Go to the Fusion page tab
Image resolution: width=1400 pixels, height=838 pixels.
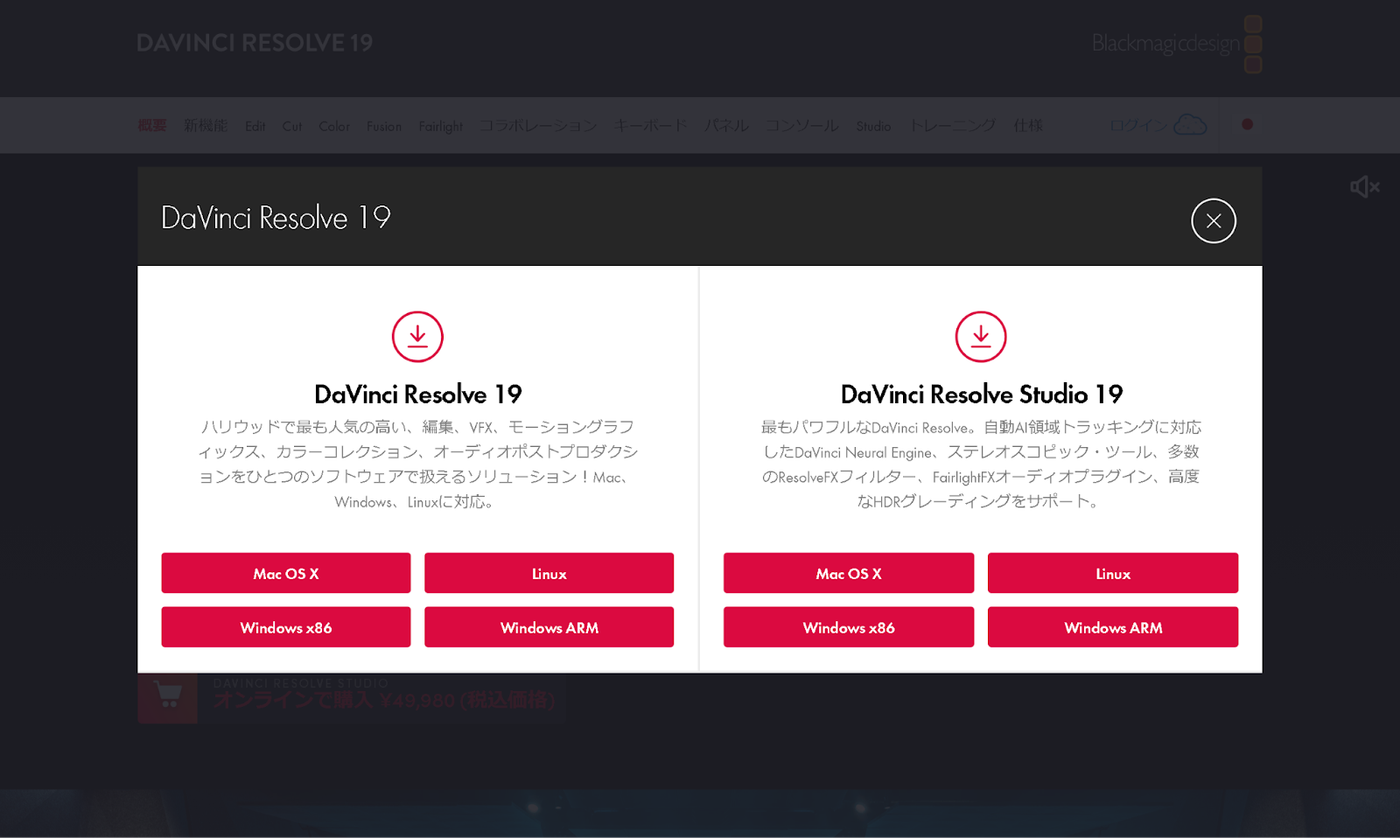point(384,126)
